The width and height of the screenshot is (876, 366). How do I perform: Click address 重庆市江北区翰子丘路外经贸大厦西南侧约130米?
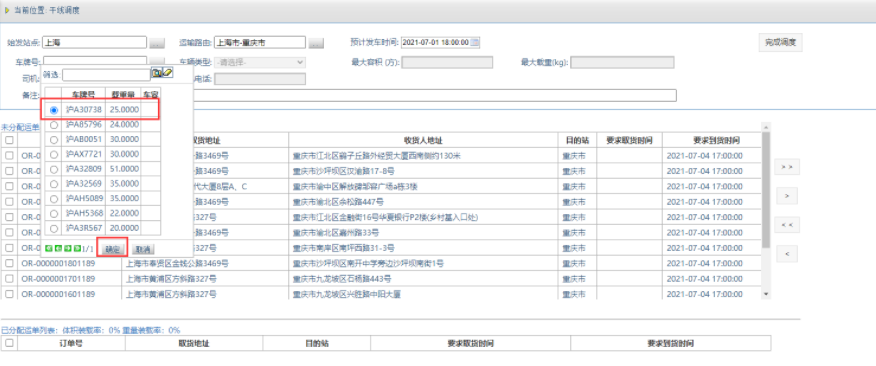click(x=377, y=155)
